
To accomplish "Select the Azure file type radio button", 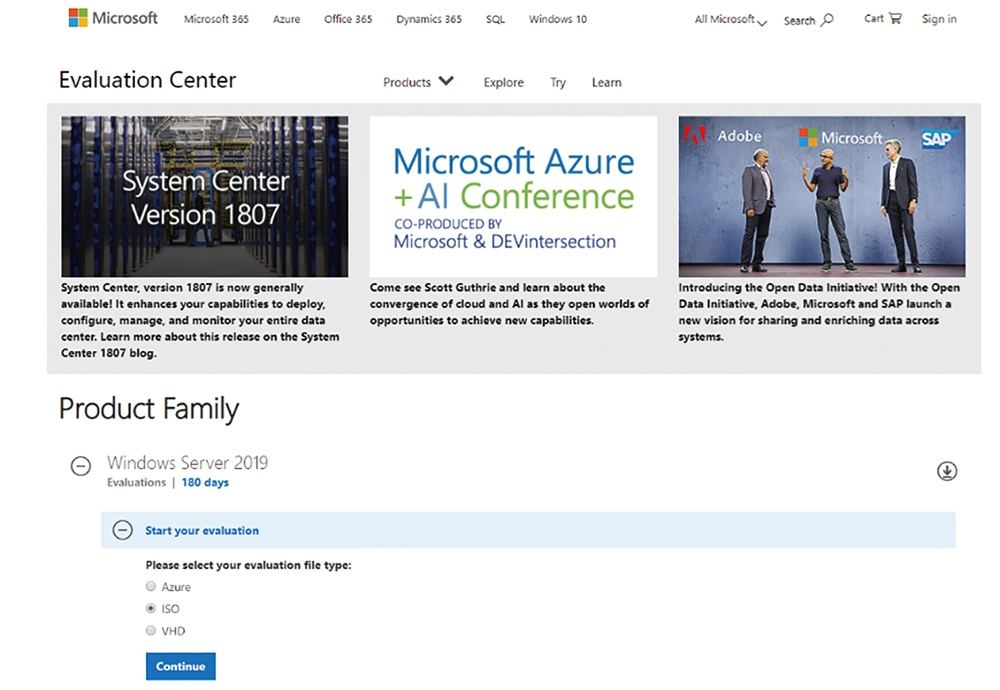I will click(x=151, y=586).
